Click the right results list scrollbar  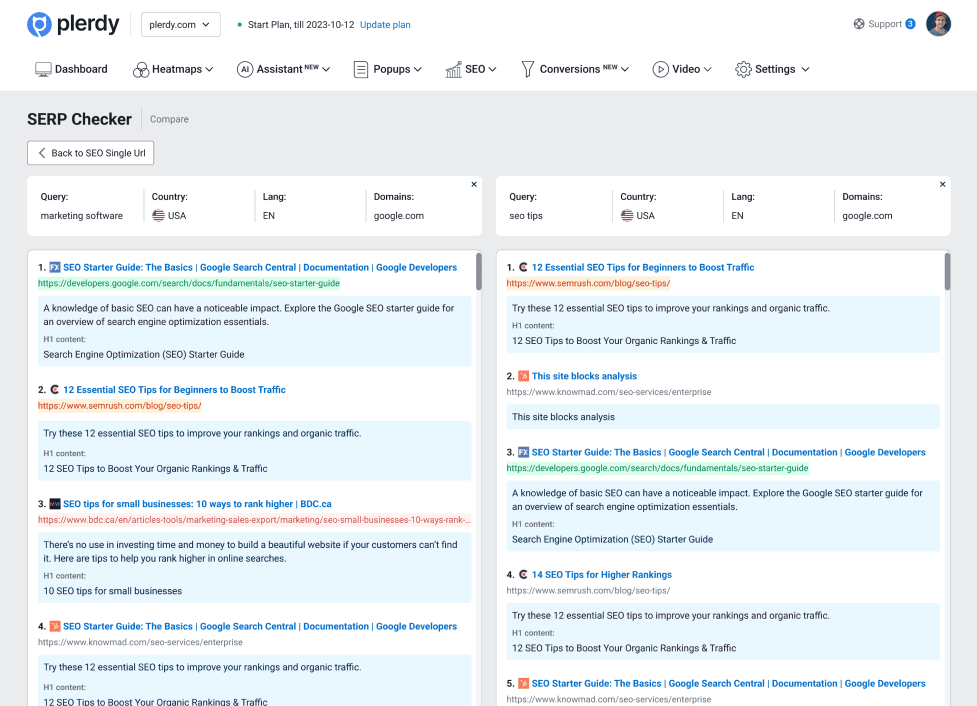pyautogui.click(x=947, y=272)
